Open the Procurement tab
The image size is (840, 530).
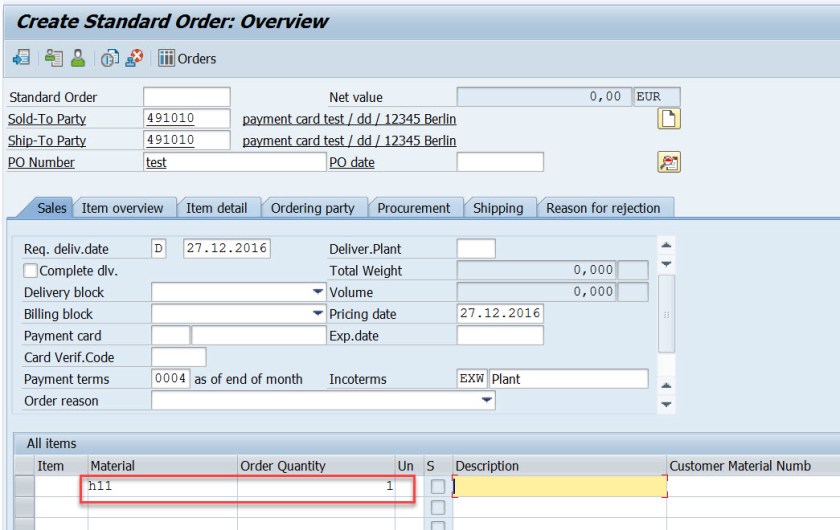[414, 208]
